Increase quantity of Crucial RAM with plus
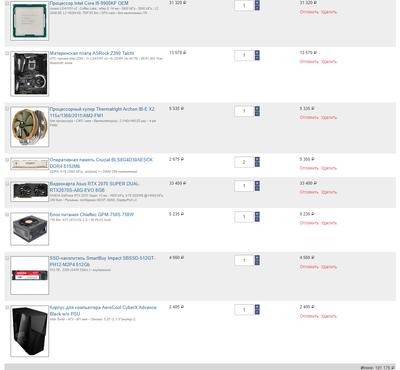400x370 pixels. (x=257, y=159)
